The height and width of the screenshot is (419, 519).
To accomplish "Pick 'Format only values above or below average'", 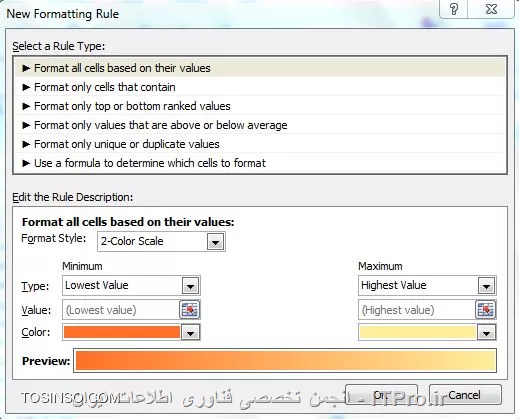I will pyautogui.click(x=260, y=125).
